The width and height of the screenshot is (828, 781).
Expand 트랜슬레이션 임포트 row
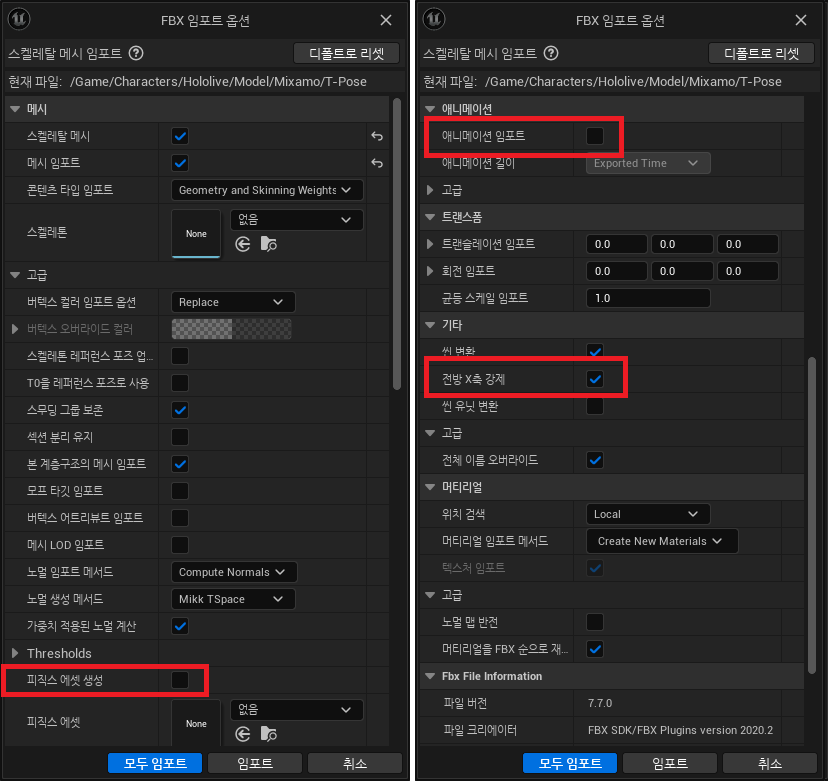(x=430, y=244)
